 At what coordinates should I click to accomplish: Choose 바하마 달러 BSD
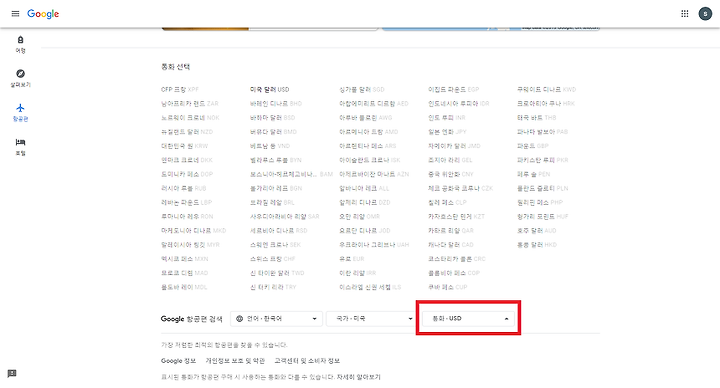pyautogui.click(x=272, y=118)
